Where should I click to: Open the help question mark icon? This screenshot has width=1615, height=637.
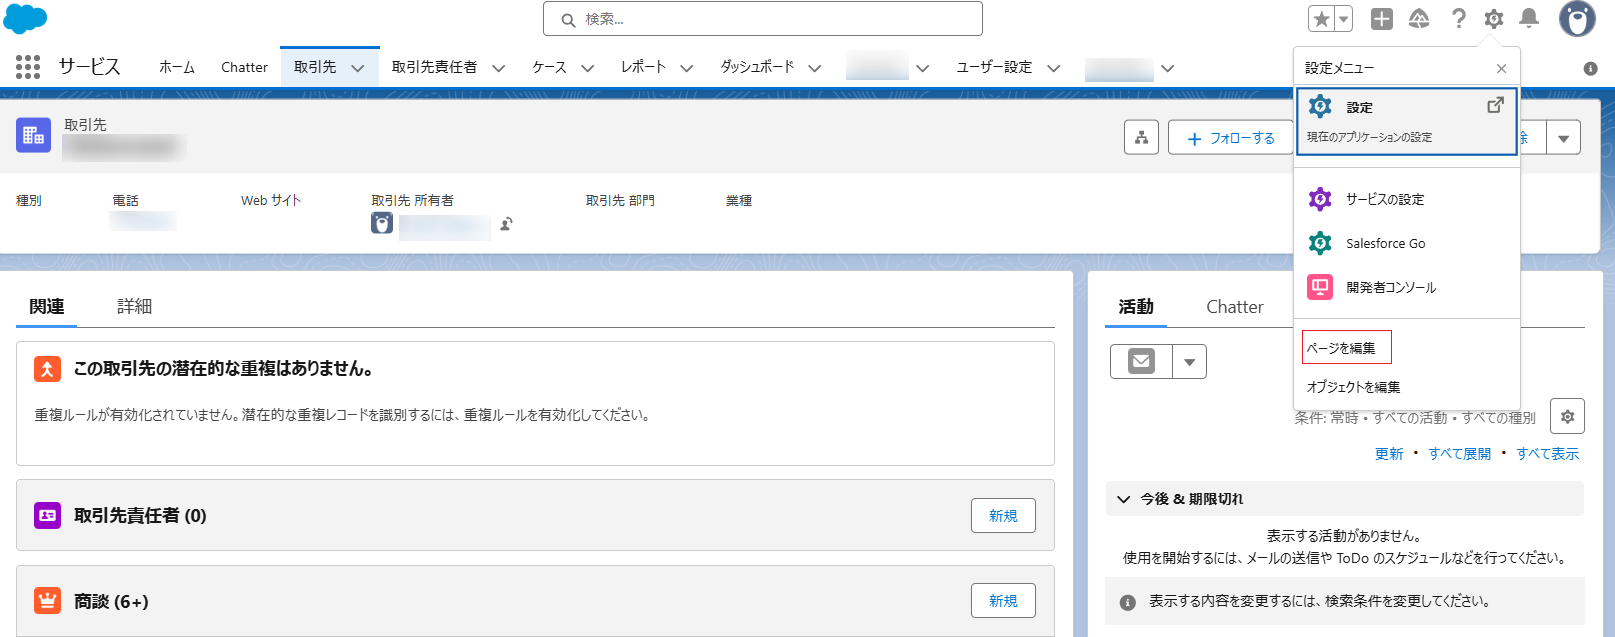tap(1459, 19)
